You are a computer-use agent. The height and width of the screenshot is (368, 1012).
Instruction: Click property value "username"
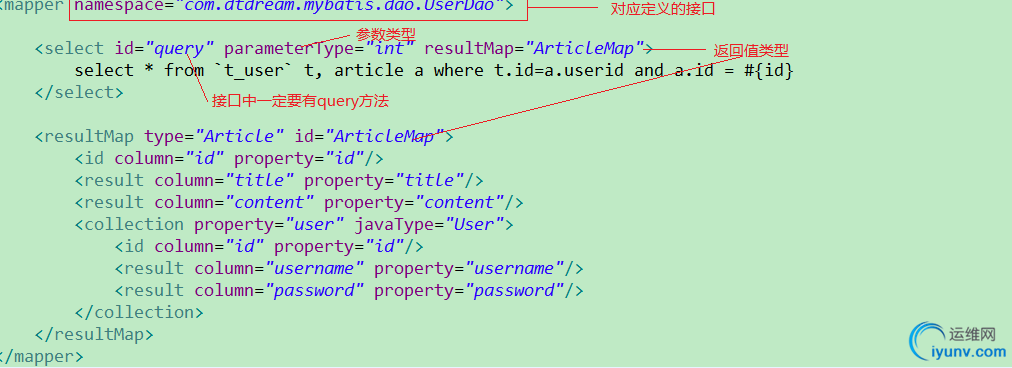point(514,268)
